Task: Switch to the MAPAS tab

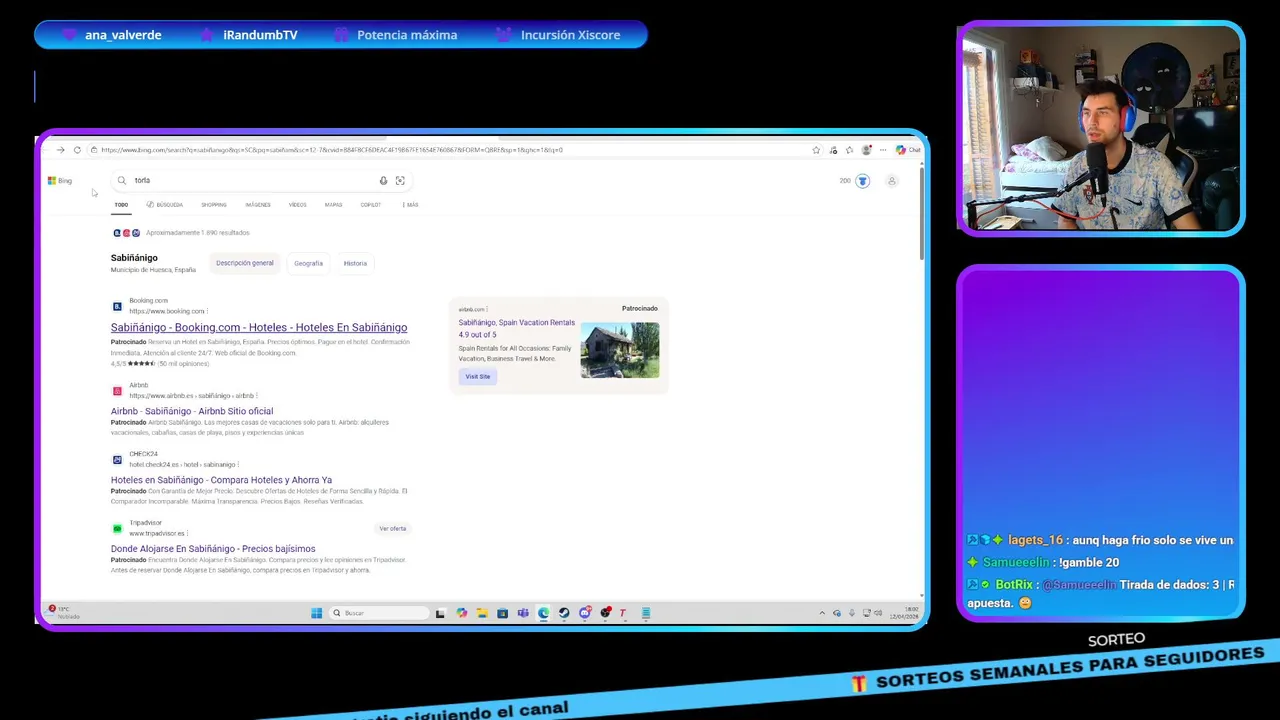Action: (333, 205)
